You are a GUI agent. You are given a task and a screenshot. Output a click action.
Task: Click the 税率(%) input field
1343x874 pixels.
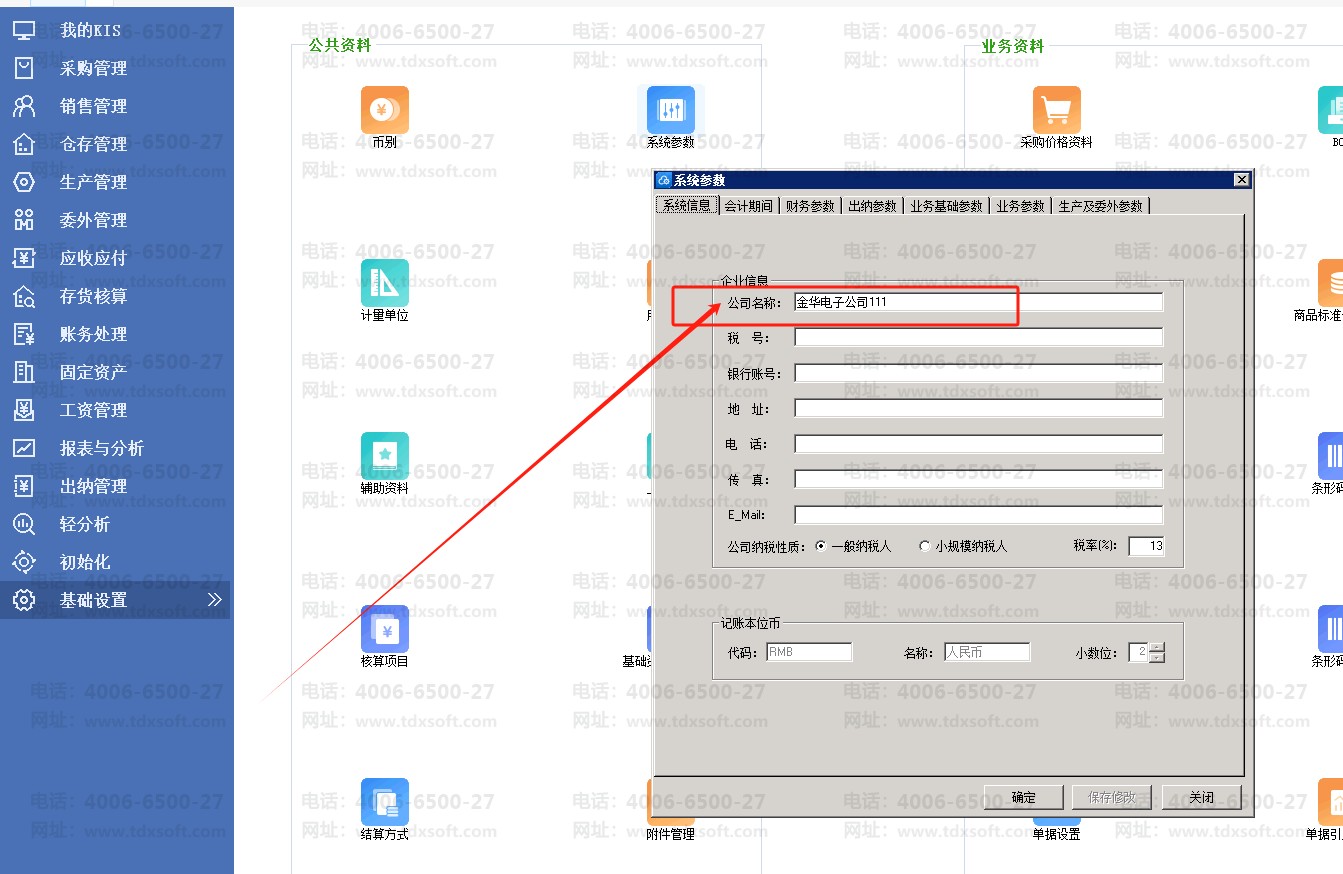coord(1146,546)
